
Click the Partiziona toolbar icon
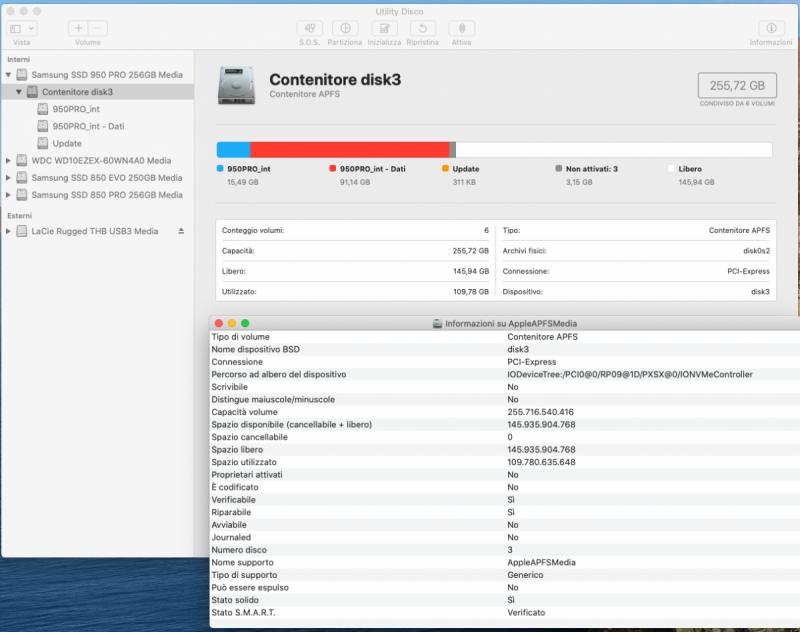click(x=345, y=29)
